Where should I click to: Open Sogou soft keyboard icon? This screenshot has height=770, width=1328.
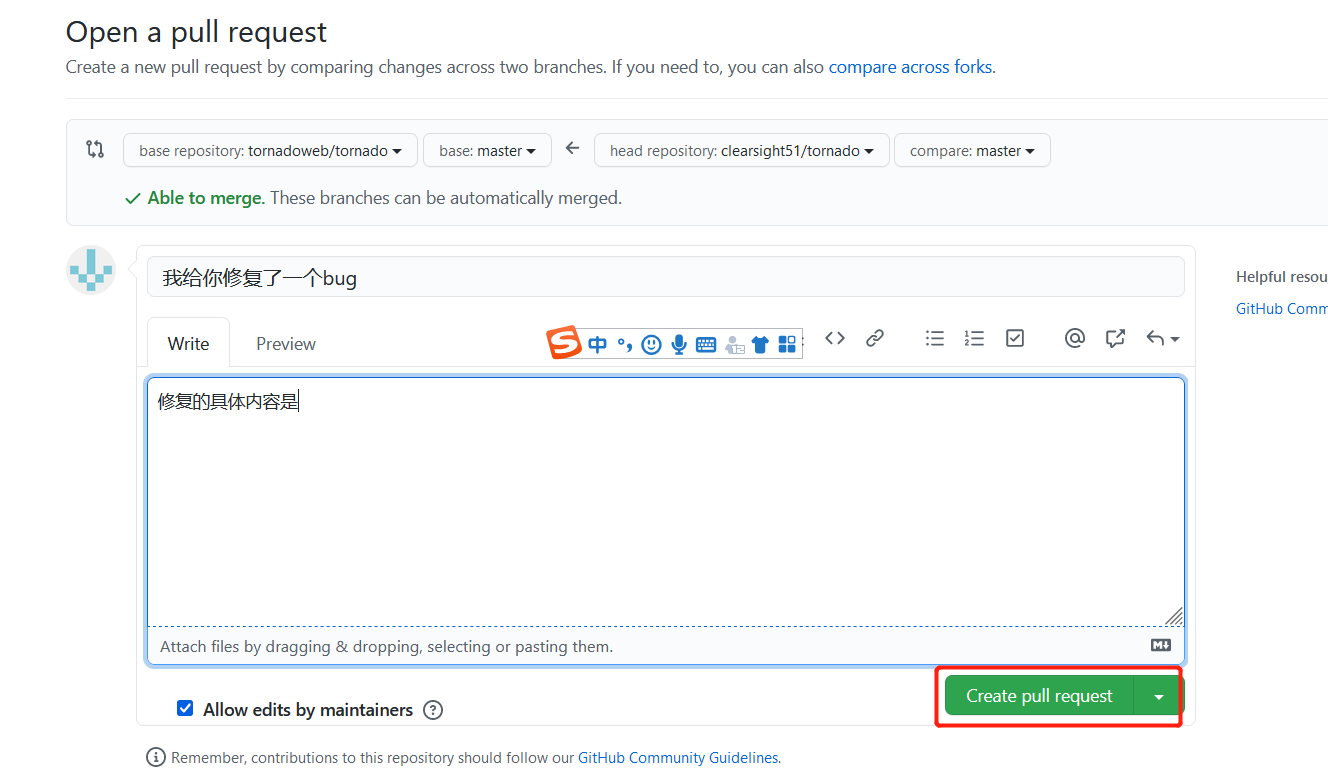pos(706,345)
